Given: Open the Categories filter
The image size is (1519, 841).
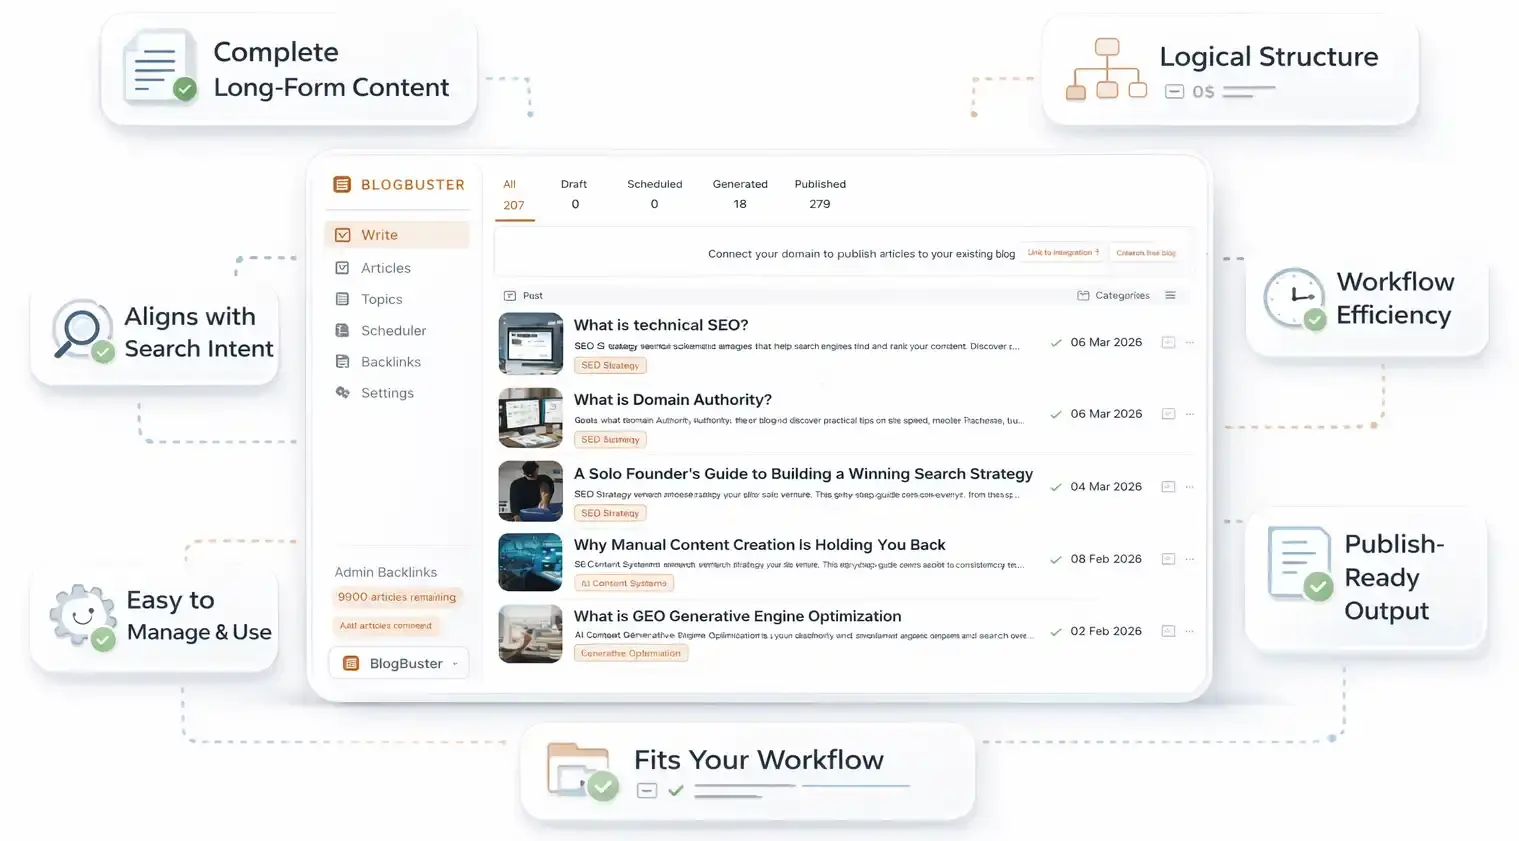Looking at the screenshot, I should click(x=1114, y=295).
